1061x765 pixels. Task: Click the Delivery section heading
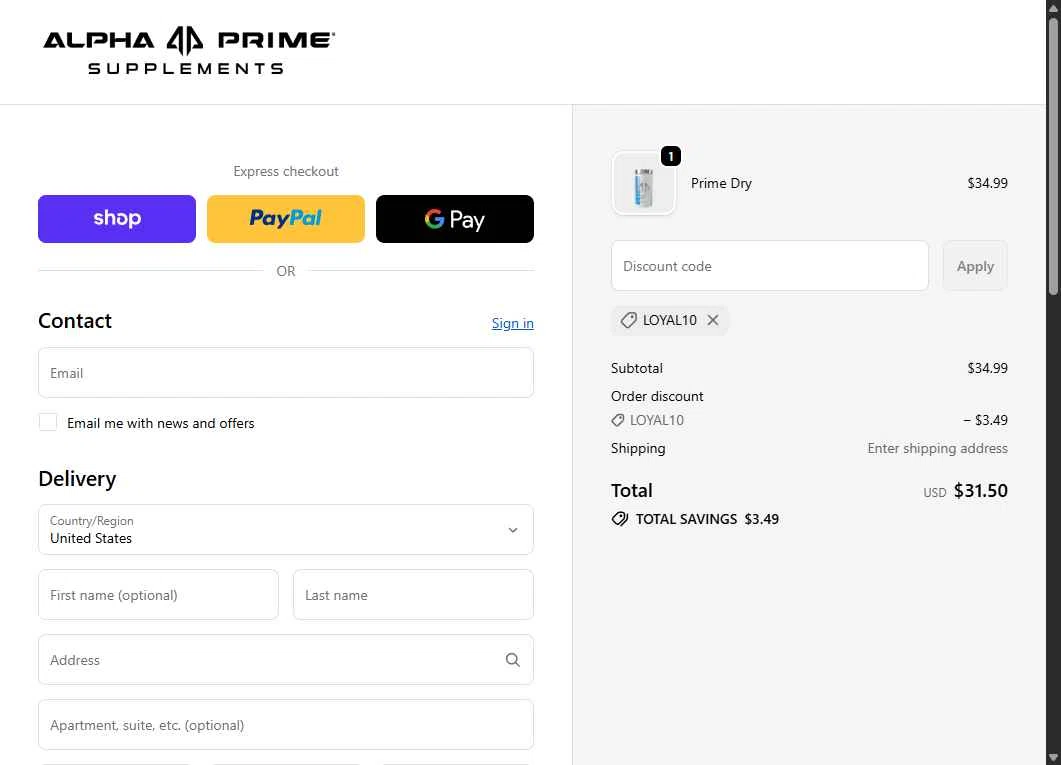point(77,478)
